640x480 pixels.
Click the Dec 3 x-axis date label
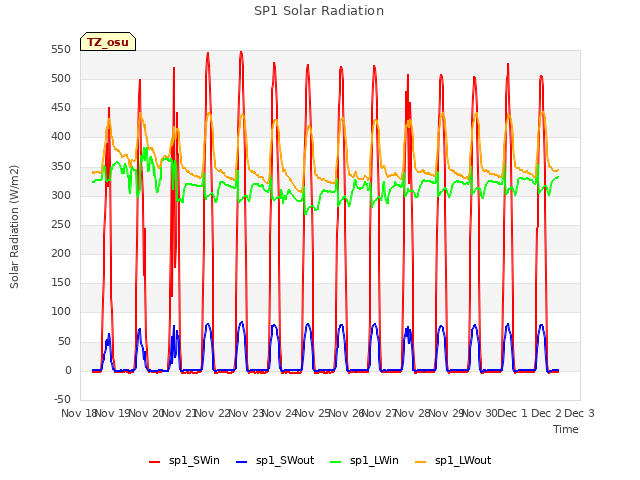pos(579,413)
